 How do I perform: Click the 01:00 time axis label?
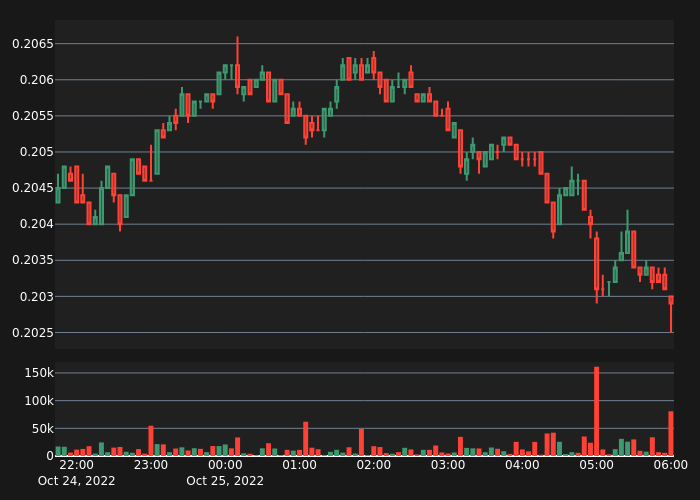[x=300, y=465]
